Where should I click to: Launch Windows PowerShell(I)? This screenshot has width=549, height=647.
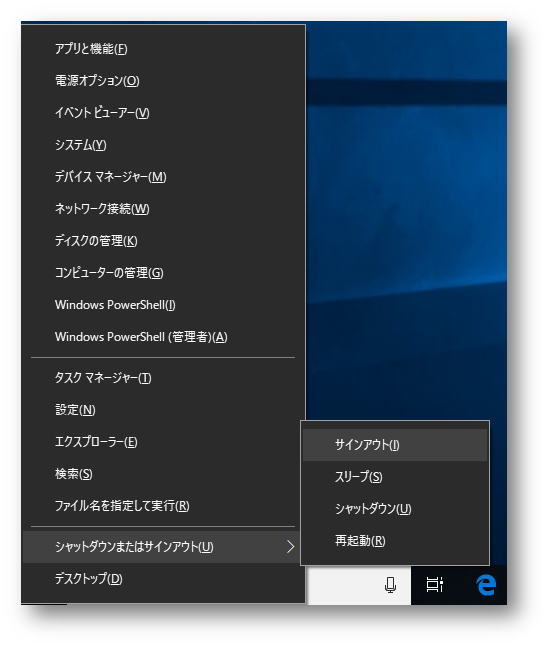click(164, 305)
